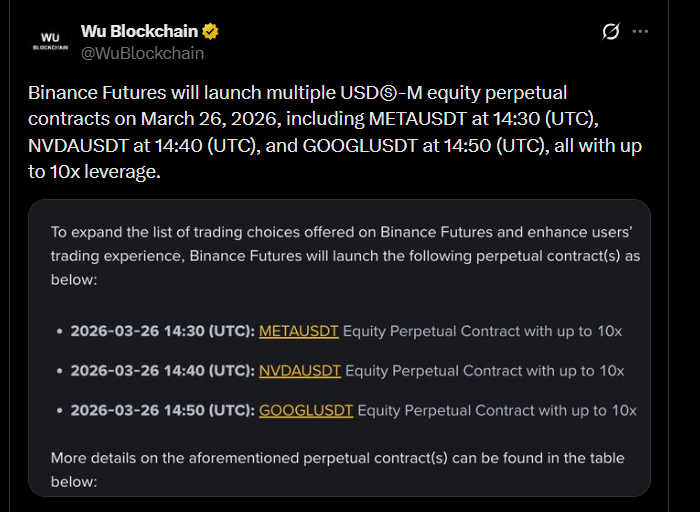700x512 pixels.
Task: Click the Grok explain post icon
Action: point(611,32)
